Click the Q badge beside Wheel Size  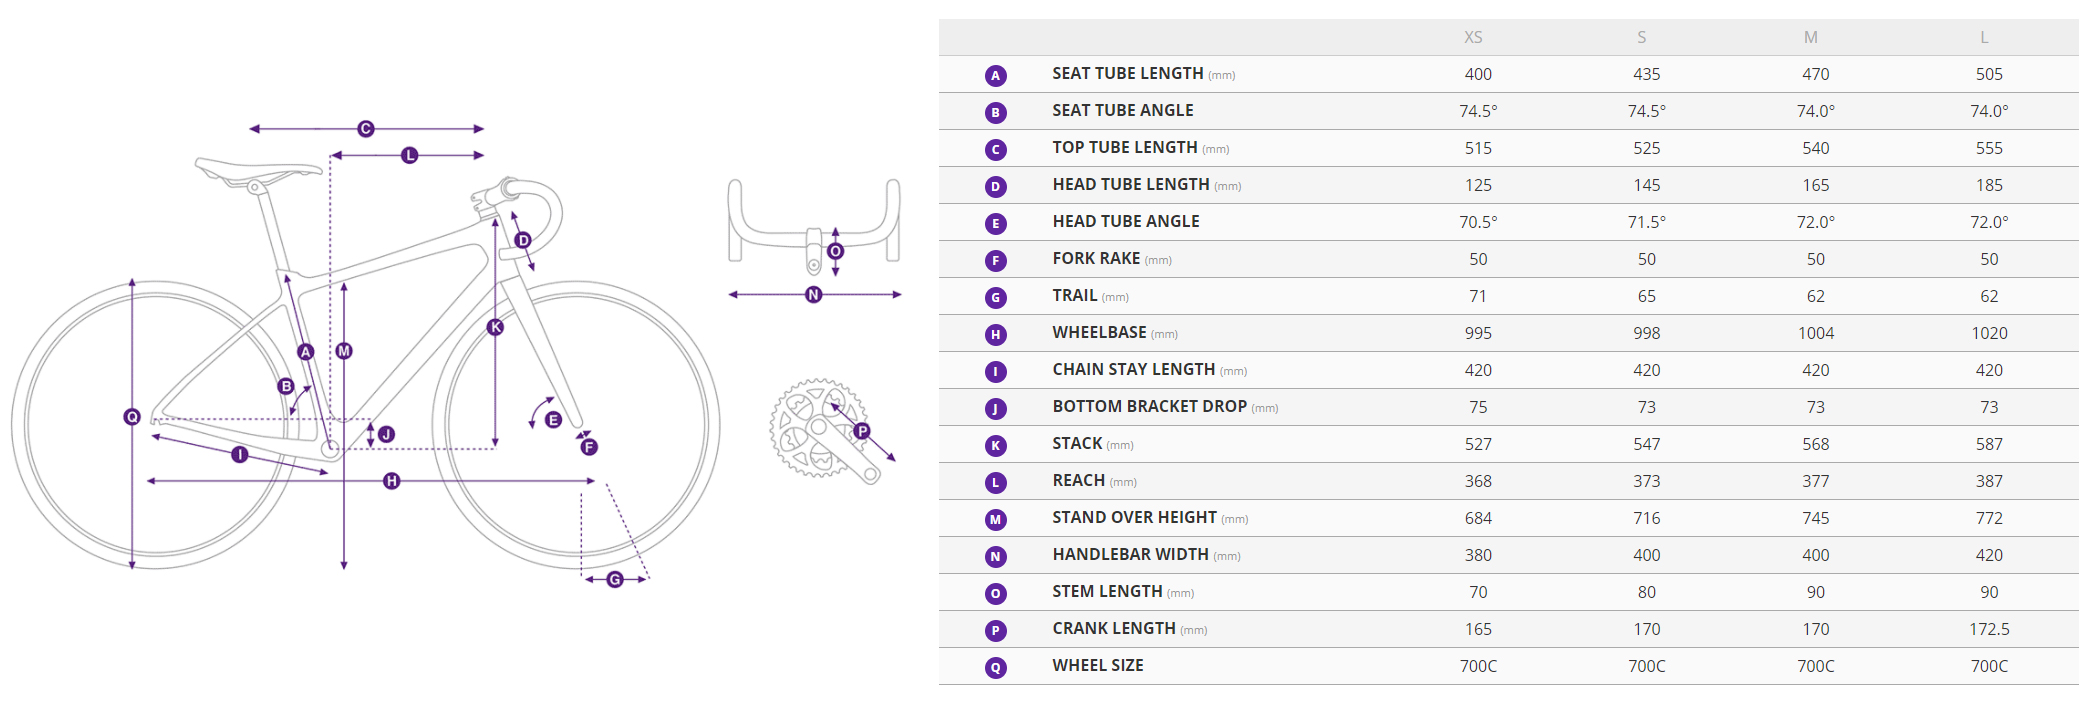tap(995, 667)
